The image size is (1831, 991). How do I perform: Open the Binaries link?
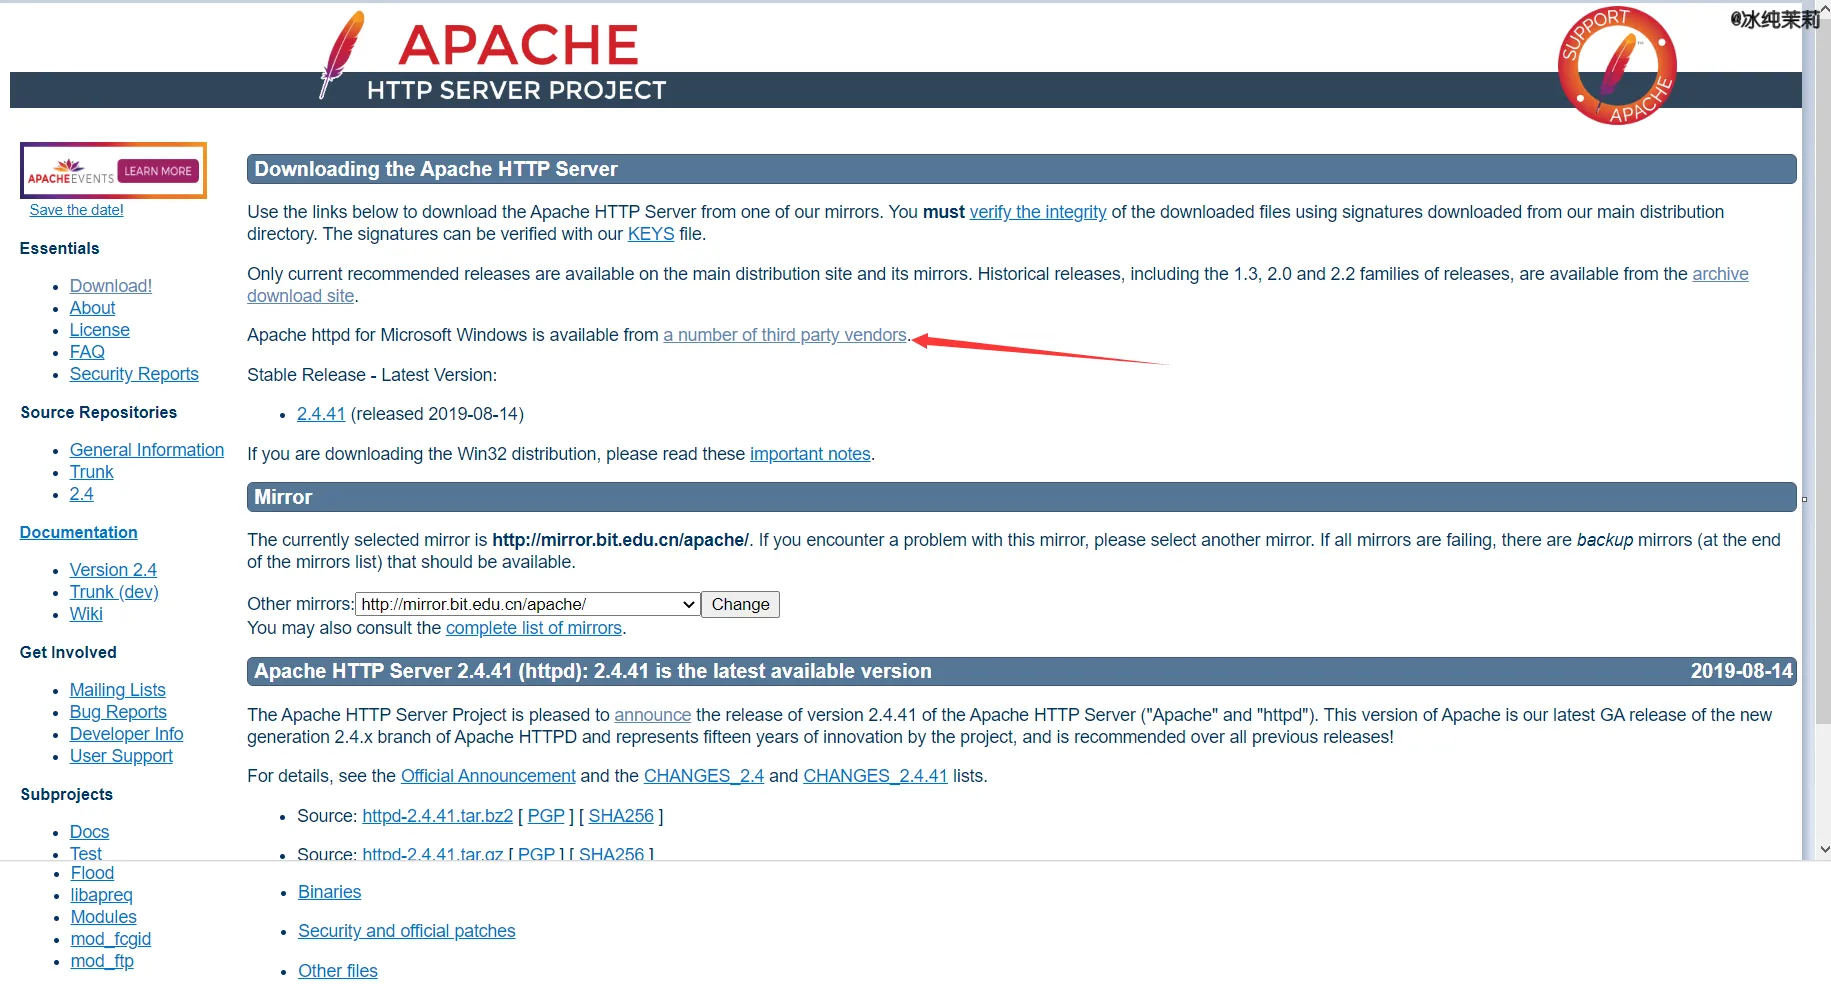[329, 892]
